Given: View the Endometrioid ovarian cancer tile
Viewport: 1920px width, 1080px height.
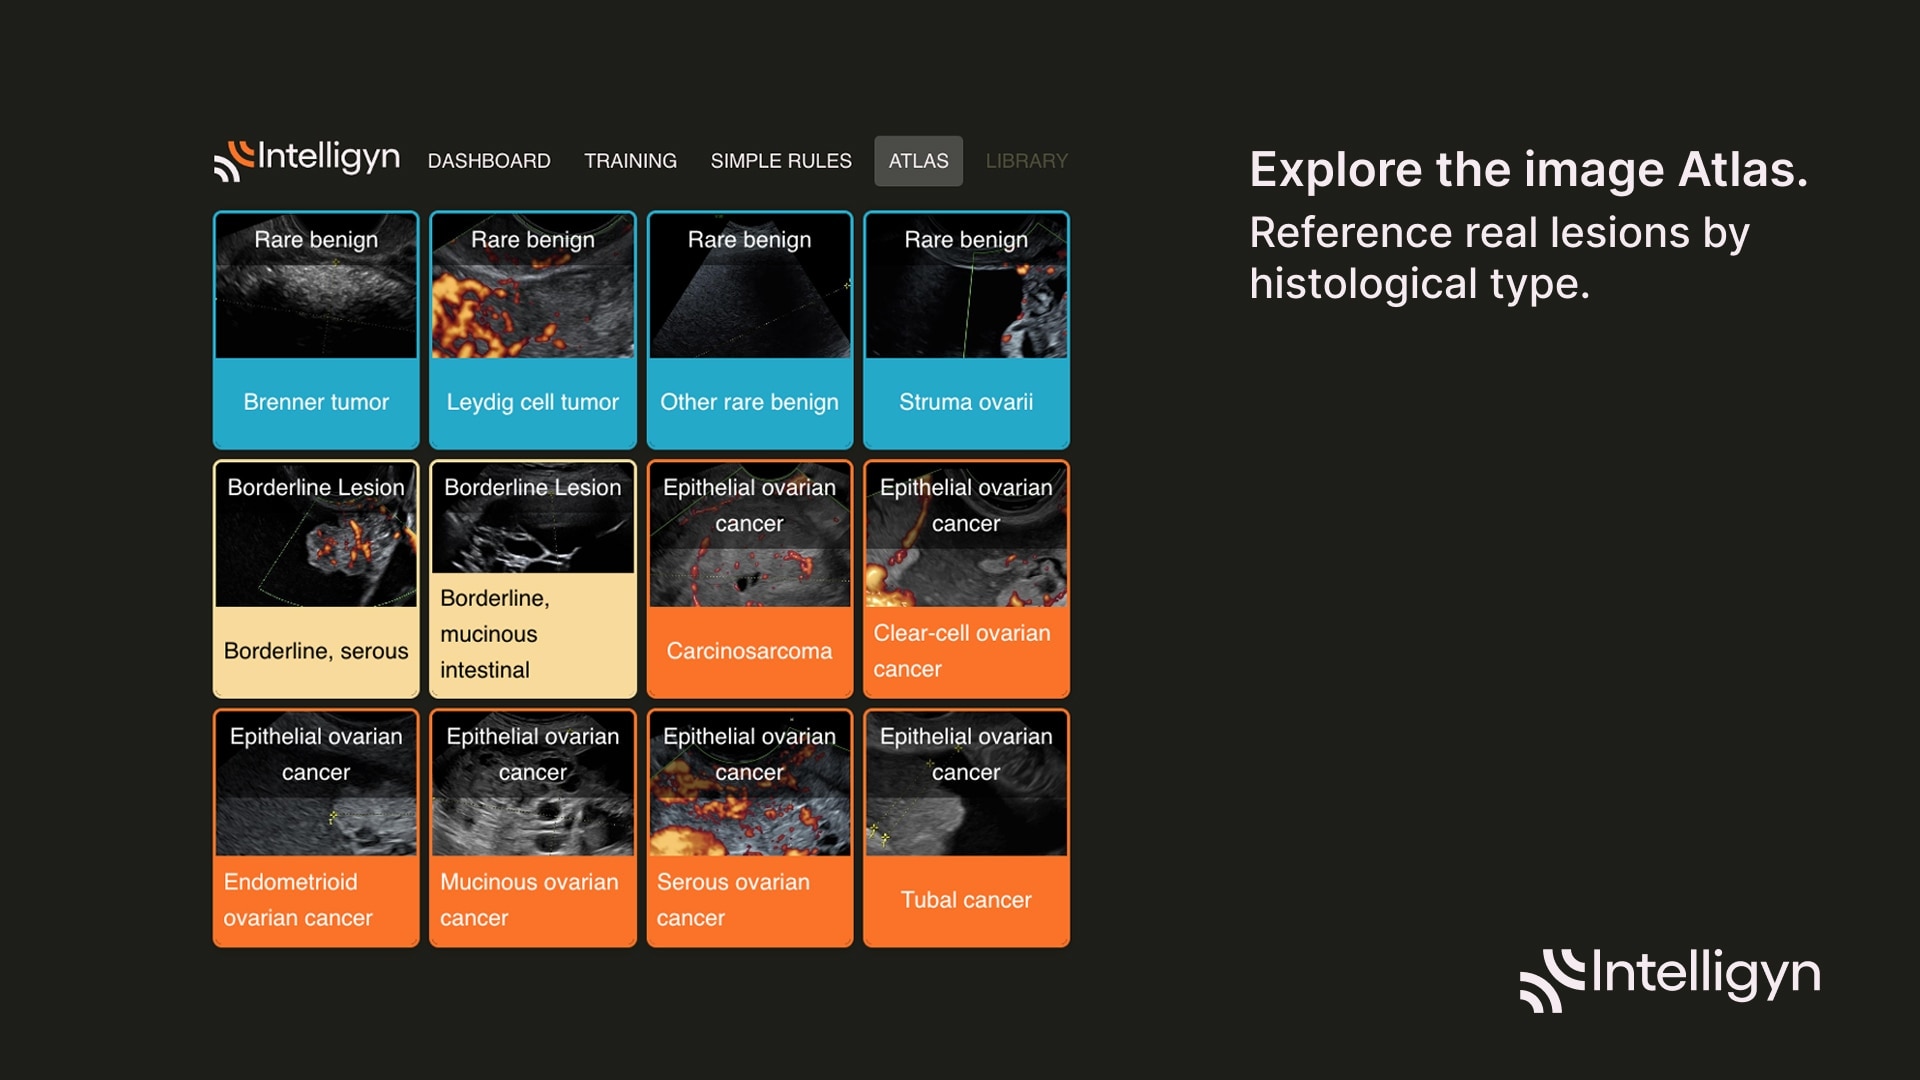Looking at the screenshot, I should pos(316,827).
